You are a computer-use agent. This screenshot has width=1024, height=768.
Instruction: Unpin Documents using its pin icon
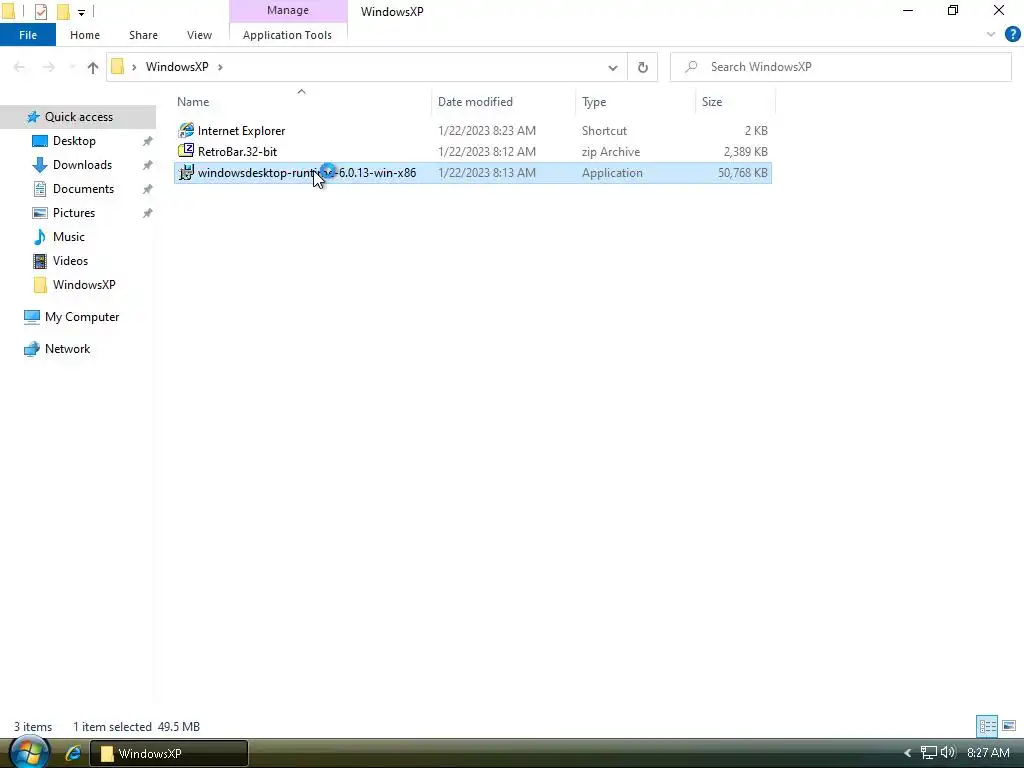coord(148,189)
